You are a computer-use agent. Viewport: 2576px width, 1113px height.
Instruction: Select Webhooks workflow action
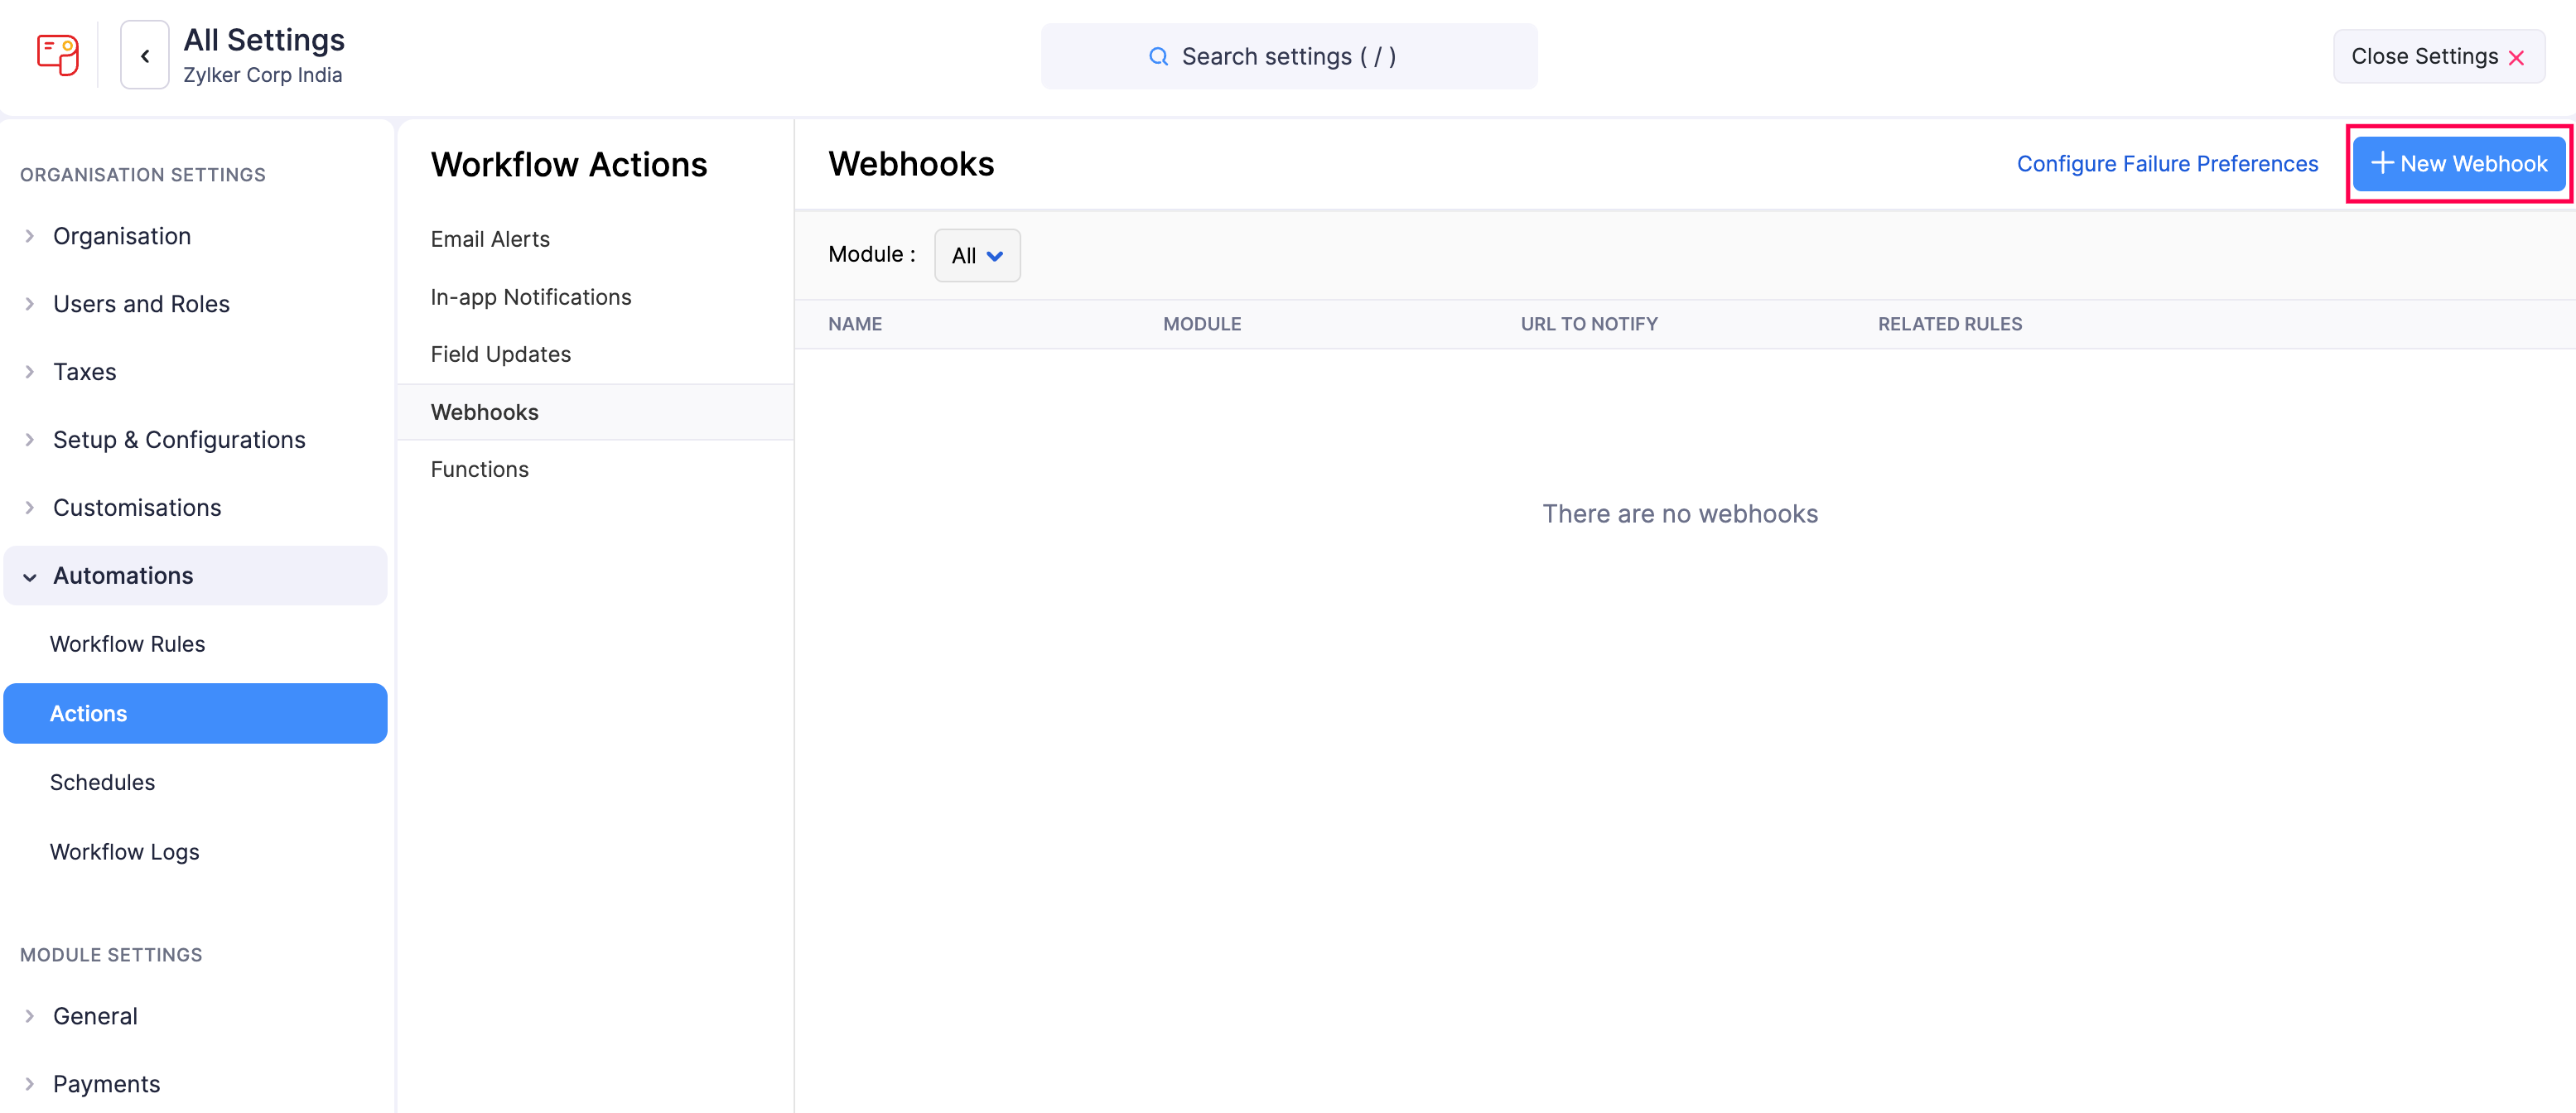[x=595, y=412]
